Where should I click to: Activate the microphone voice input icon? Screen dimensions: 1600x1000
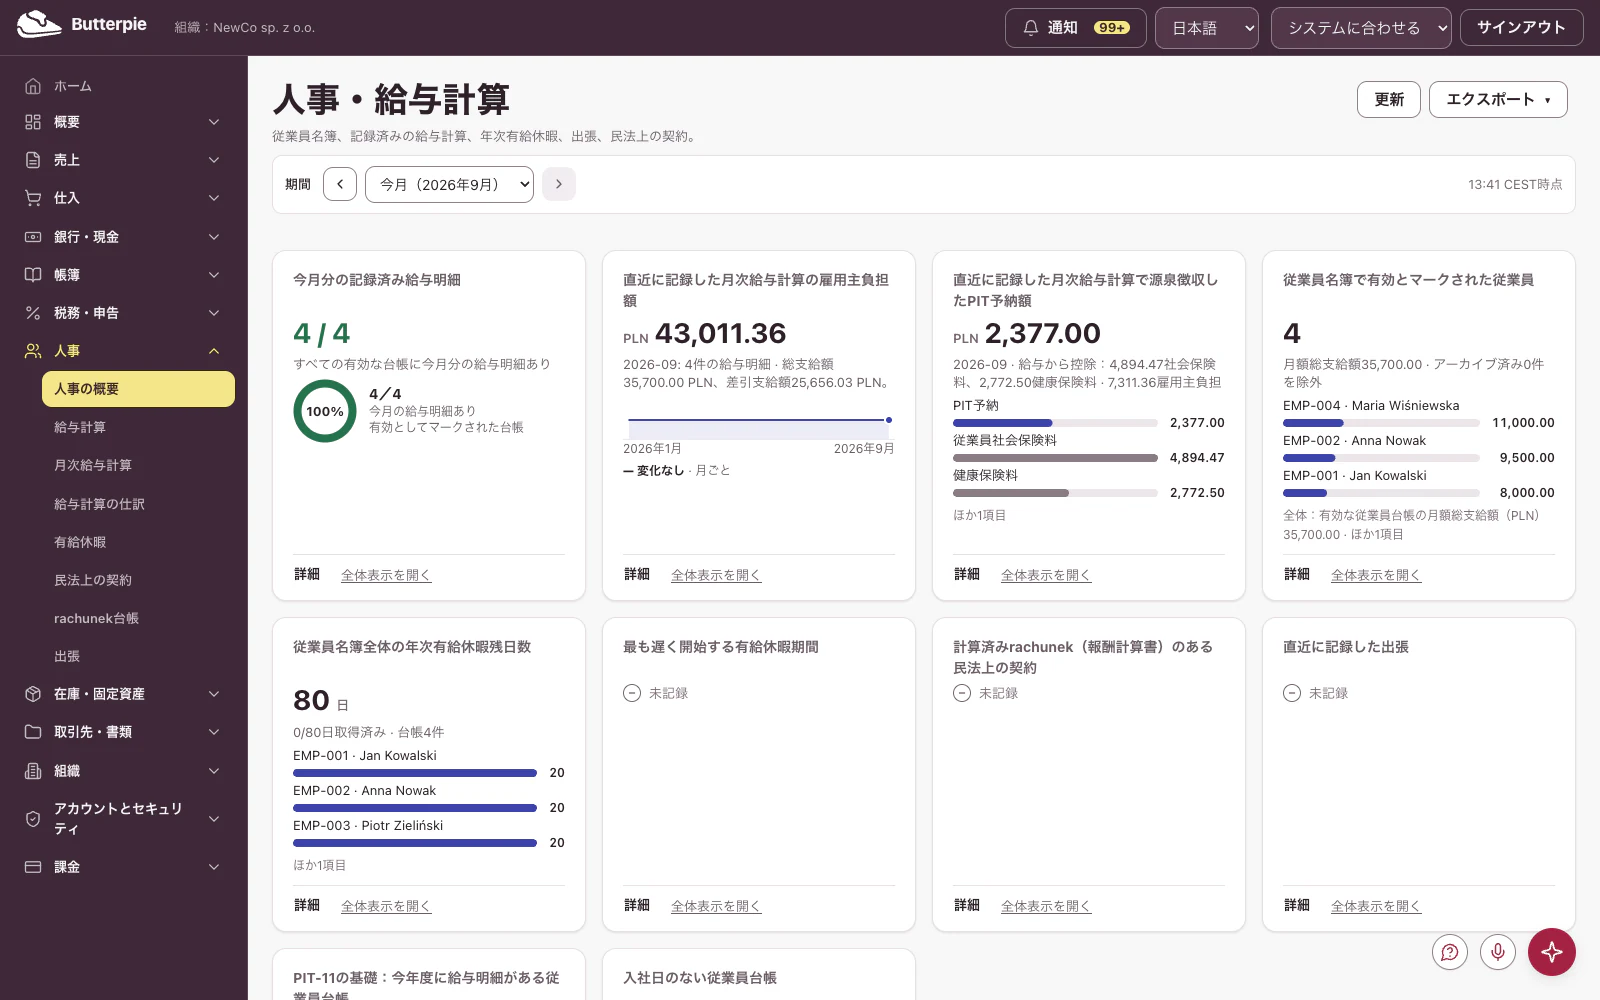[x=1498, y=952]
